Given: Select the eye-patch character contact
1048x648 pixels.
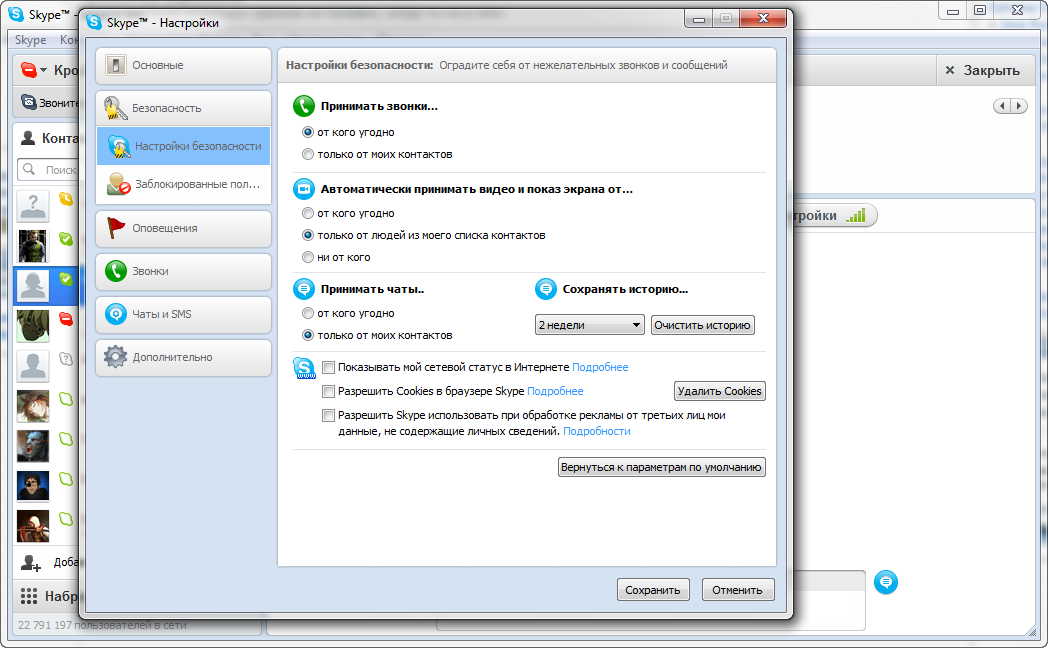Looking at the screenshot, I should [33, 486].
